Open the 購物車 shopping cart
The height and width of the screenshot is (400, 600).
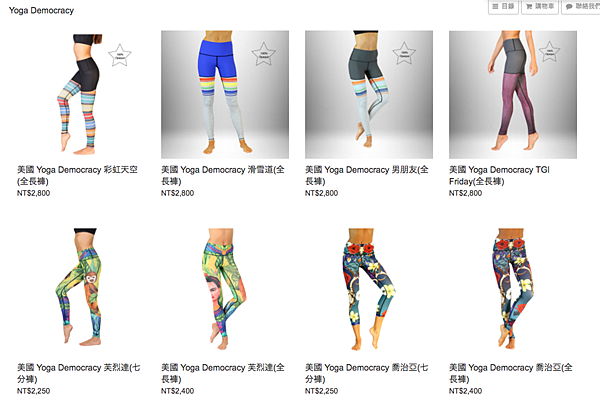pyautogui.click(x=540, y=7)
